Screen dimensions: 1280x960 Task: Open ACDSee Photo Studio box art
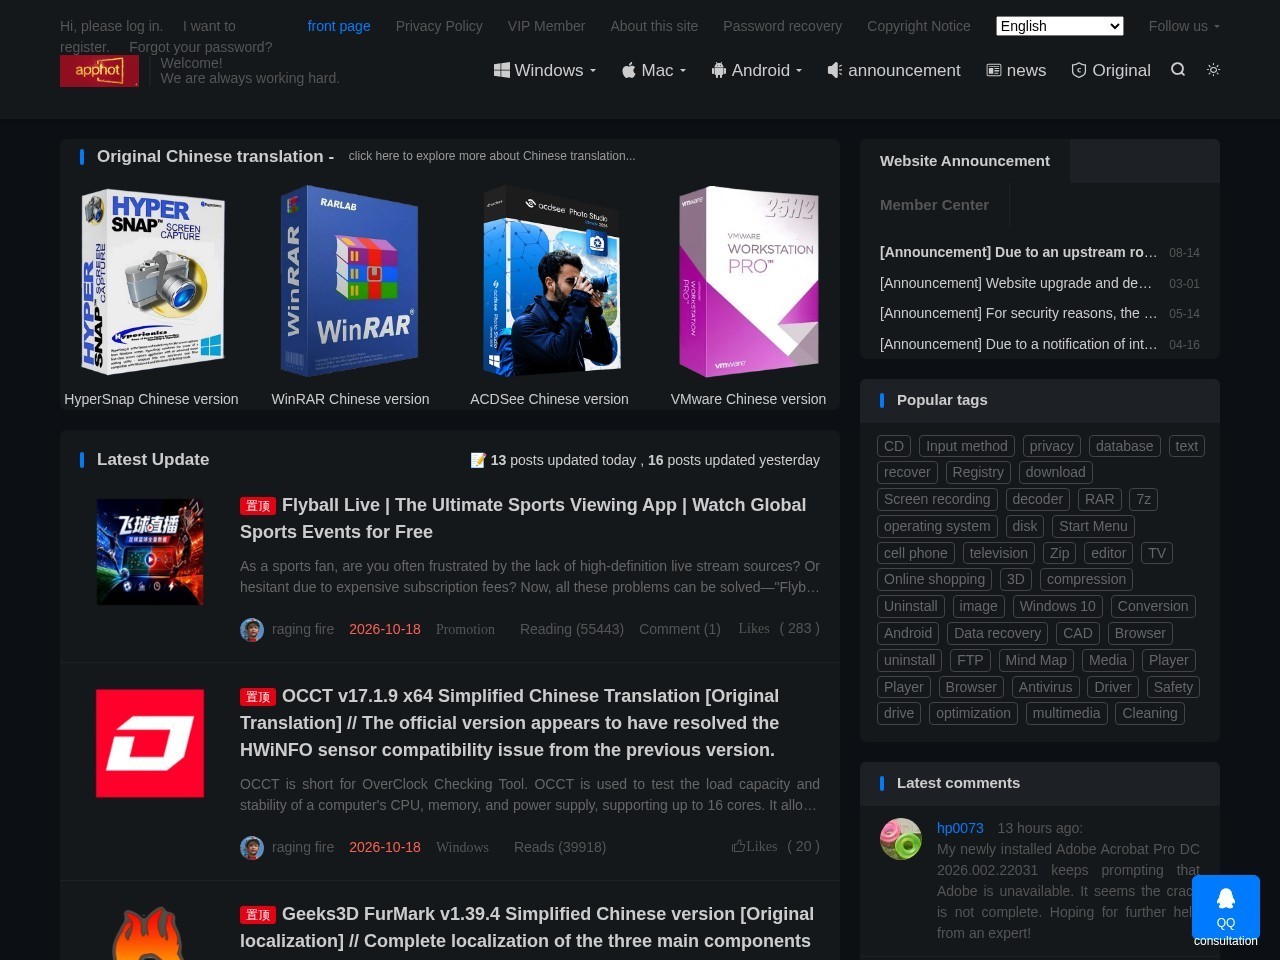pyautogui.click(x=550, y=282)
